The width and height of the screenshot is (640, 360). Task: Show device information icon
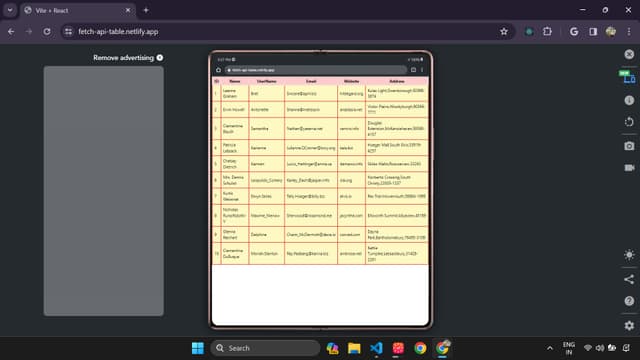click(x=629, y=100)
